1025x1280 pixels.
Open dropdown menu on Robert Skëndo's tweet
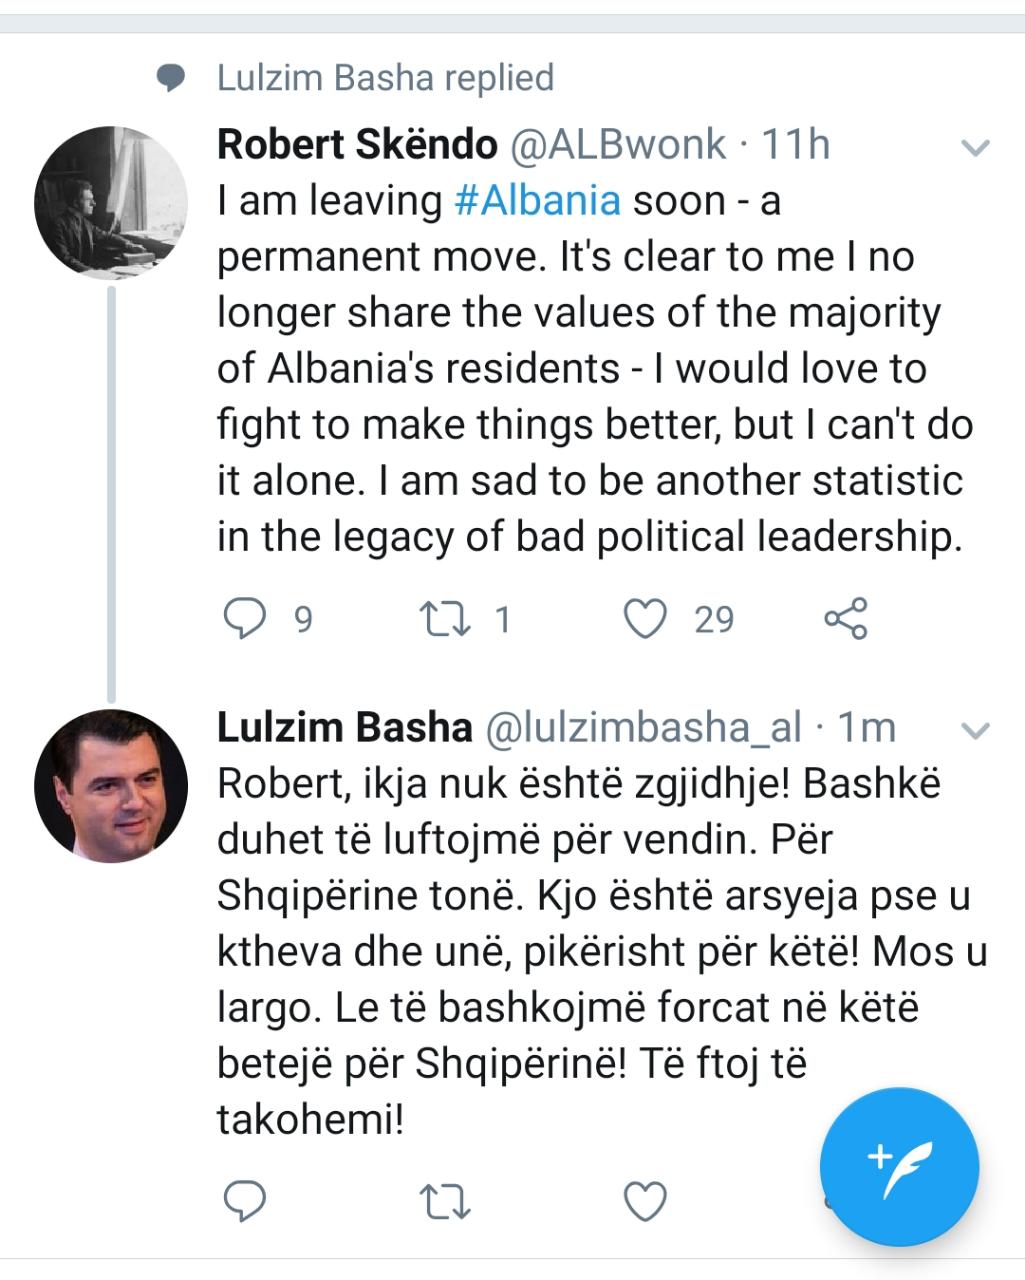point(974,149)
